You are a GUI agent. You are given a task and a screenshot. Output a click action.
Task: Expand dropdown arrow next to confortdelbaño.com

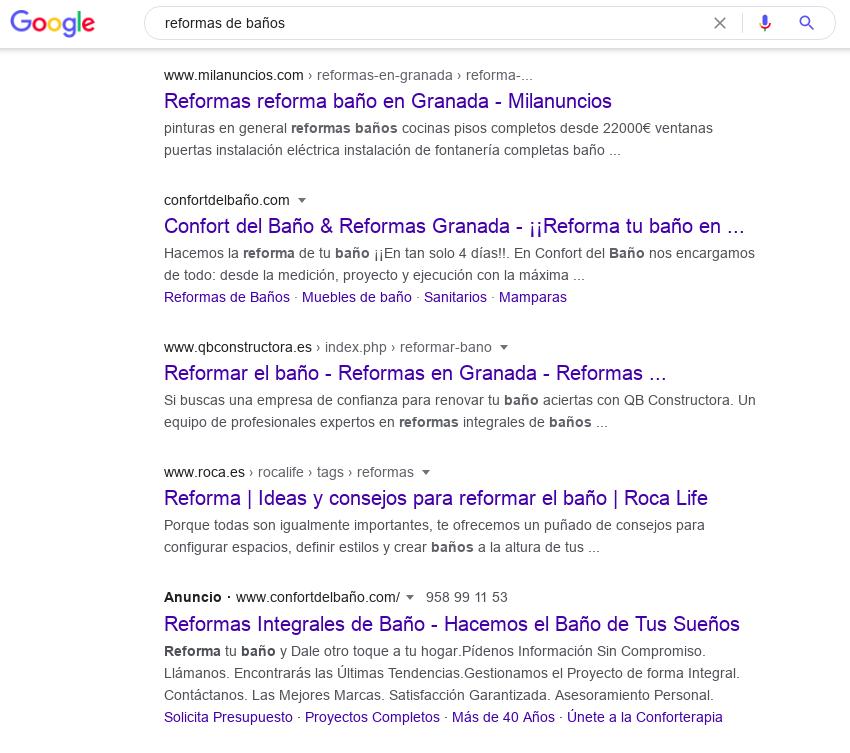pos(302,201)
